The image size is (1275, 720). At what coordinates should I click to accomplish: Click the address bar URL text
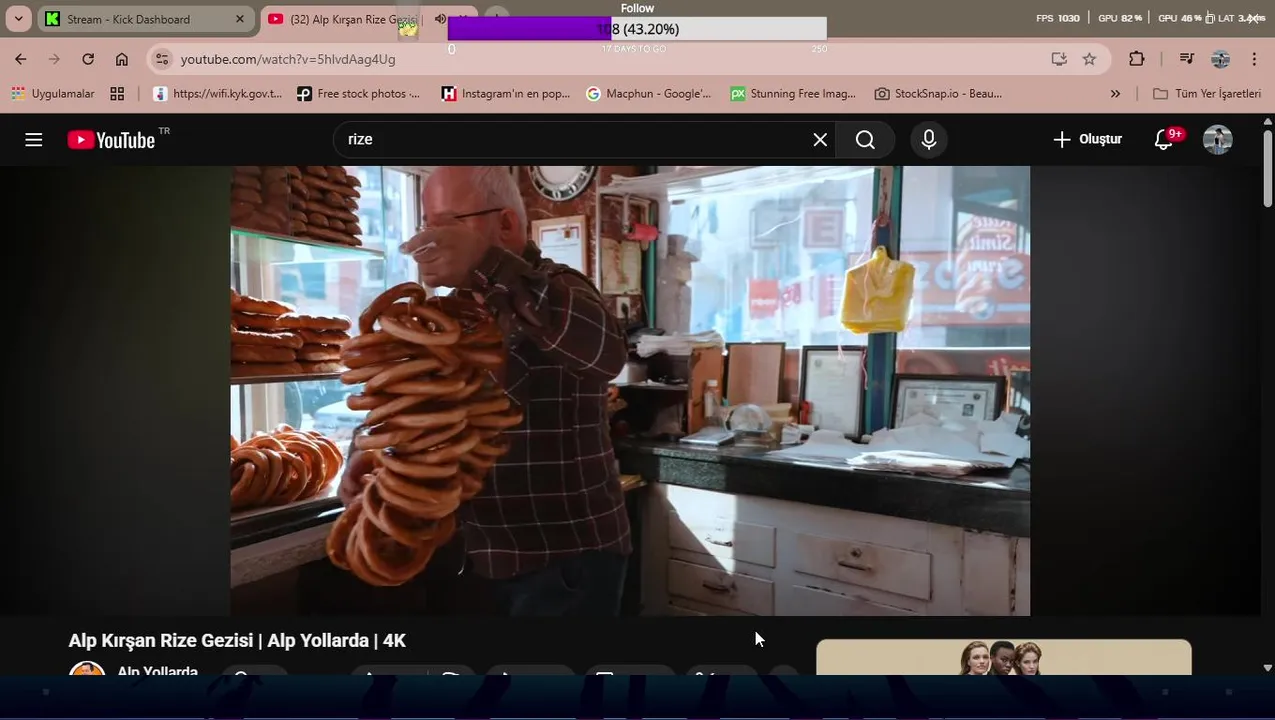click(288, 59)
